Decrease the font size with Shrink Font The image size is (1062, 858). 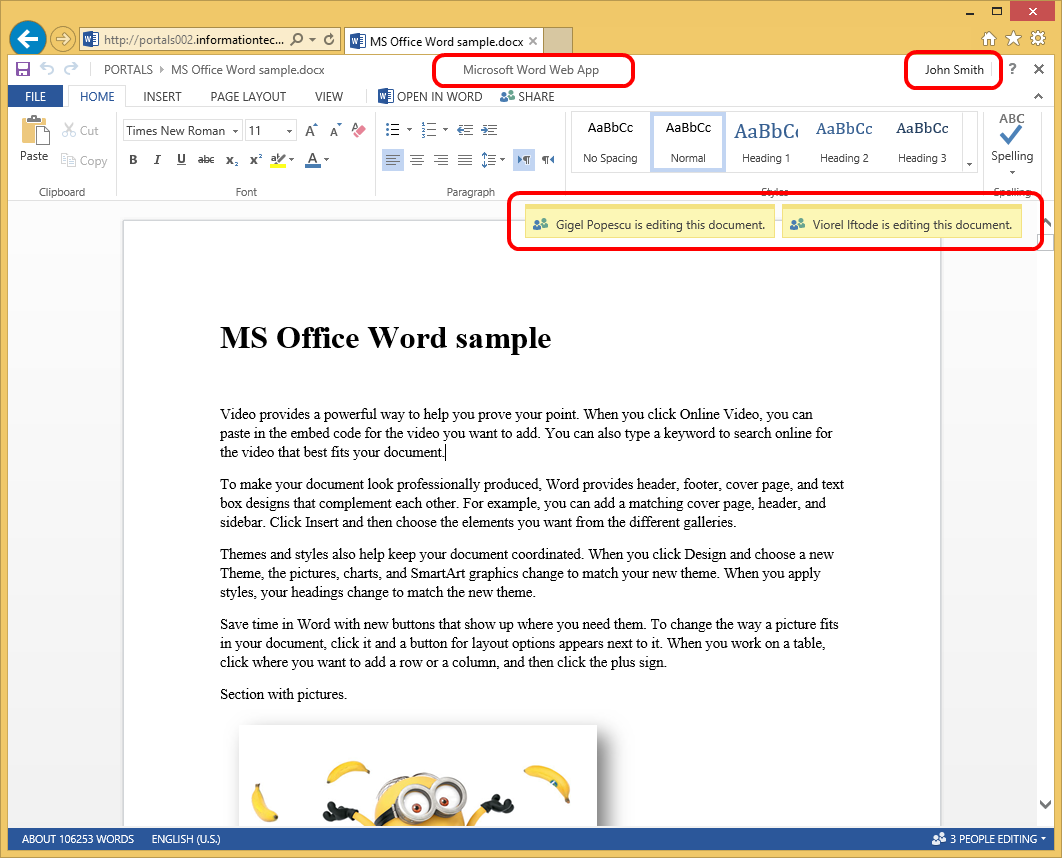pos(335,130)
